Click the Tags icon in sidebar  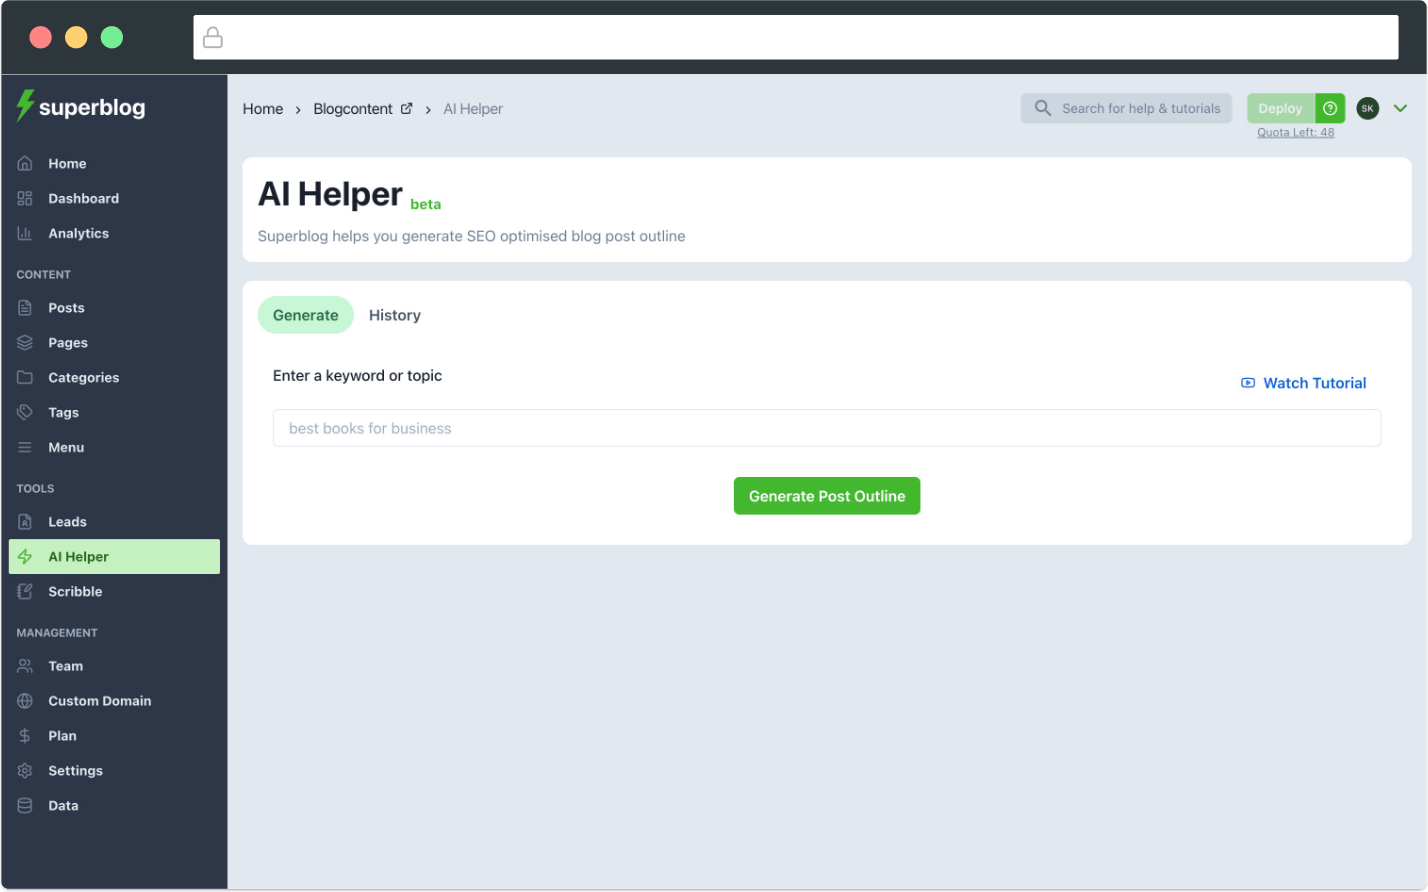pos(26,412)
